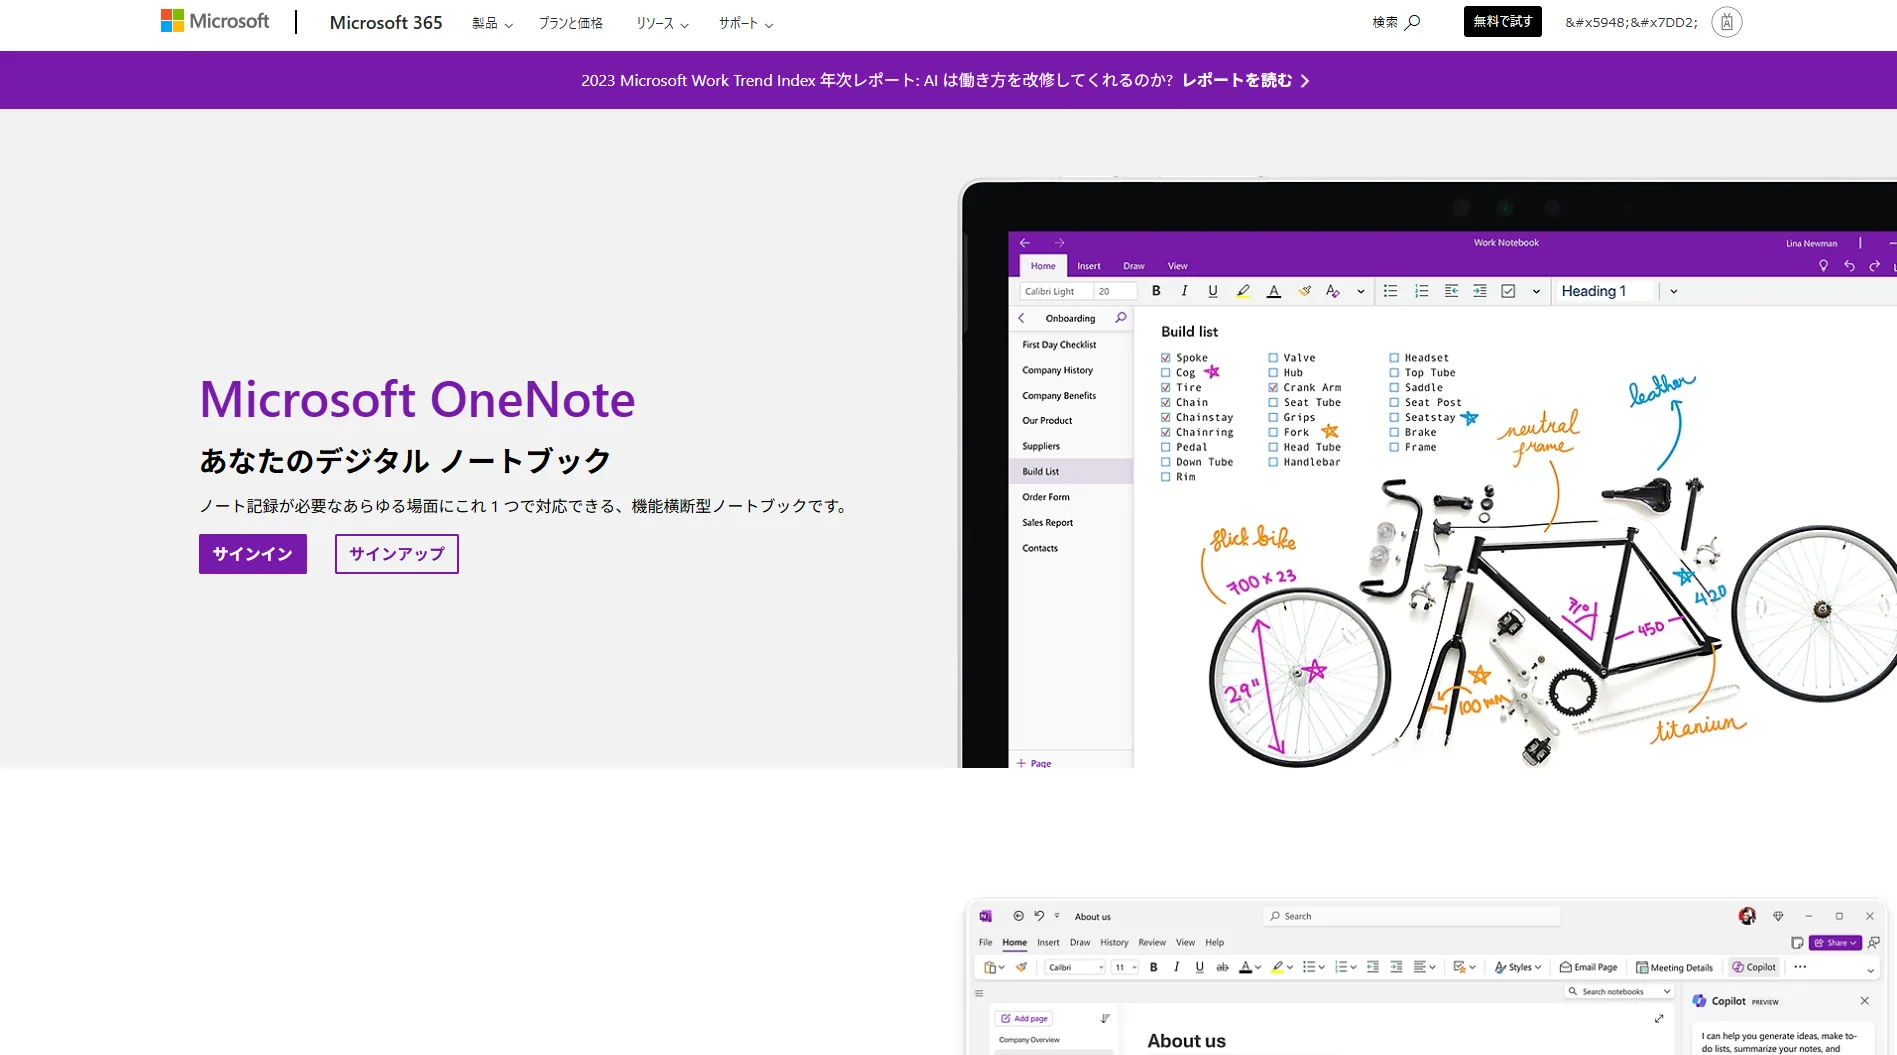Image resolution: width=1897 pixels, height=1055 pixels.
Task: Switch to Draw tab in tablet OneNote
Action: (1133, 266)
